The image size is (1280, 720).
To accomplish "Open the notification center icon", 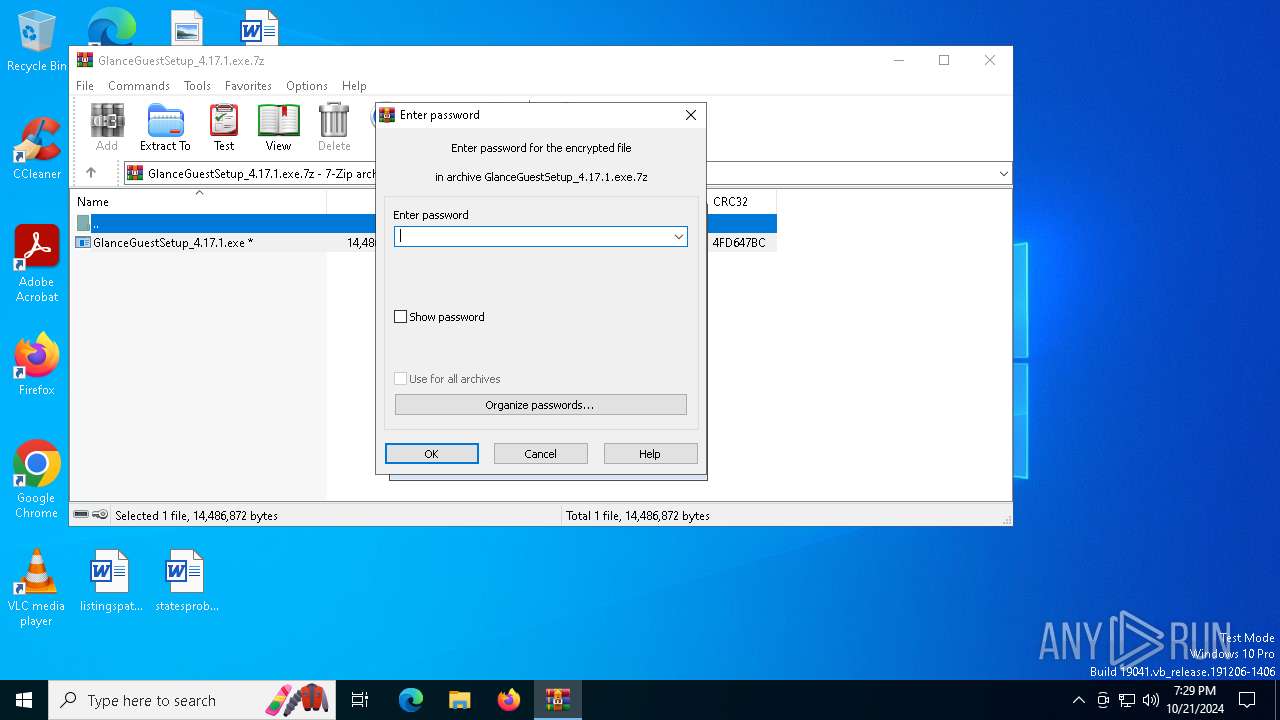I will click(1247, 700).
